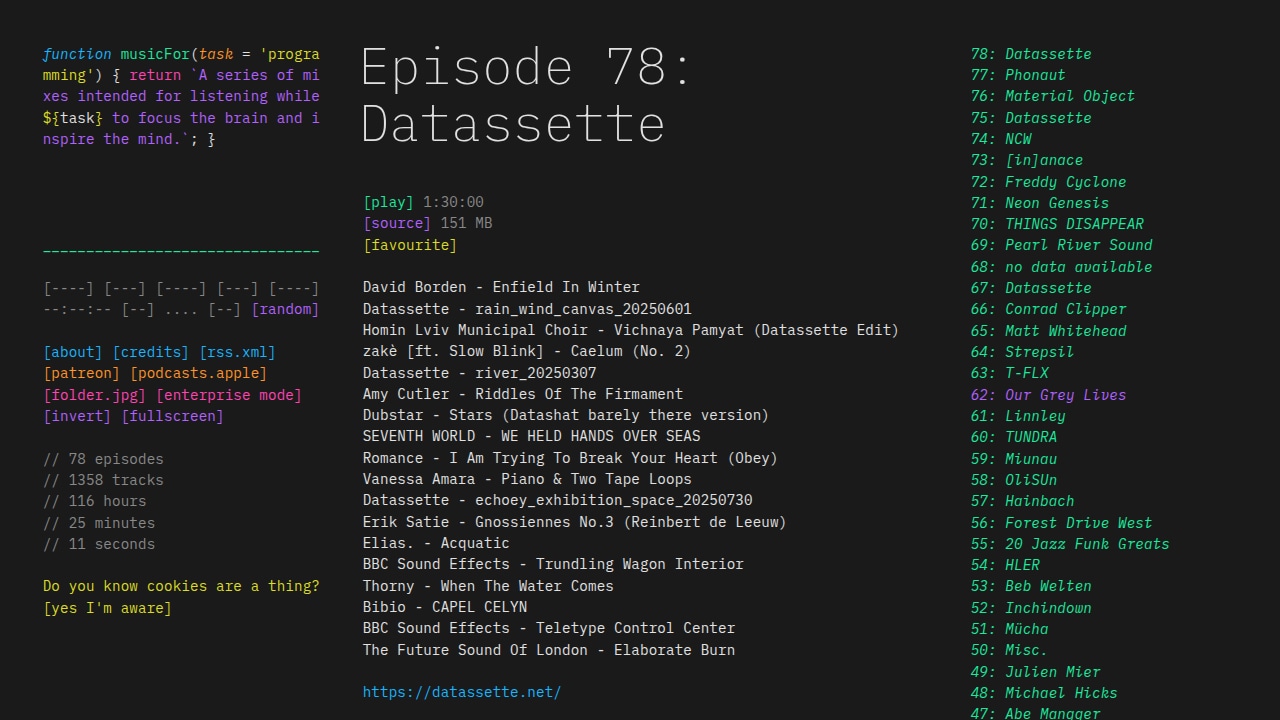1280x720 pixels.
Task: Choose episode 75: Datassette
Action: (x=1031, y=118)
